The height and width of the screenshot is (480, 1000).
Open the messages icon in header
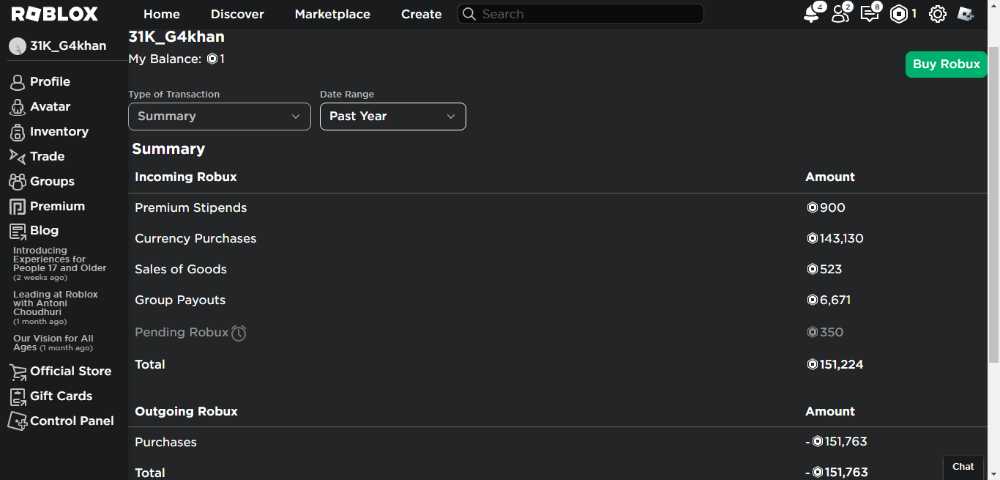click(870, 13)
